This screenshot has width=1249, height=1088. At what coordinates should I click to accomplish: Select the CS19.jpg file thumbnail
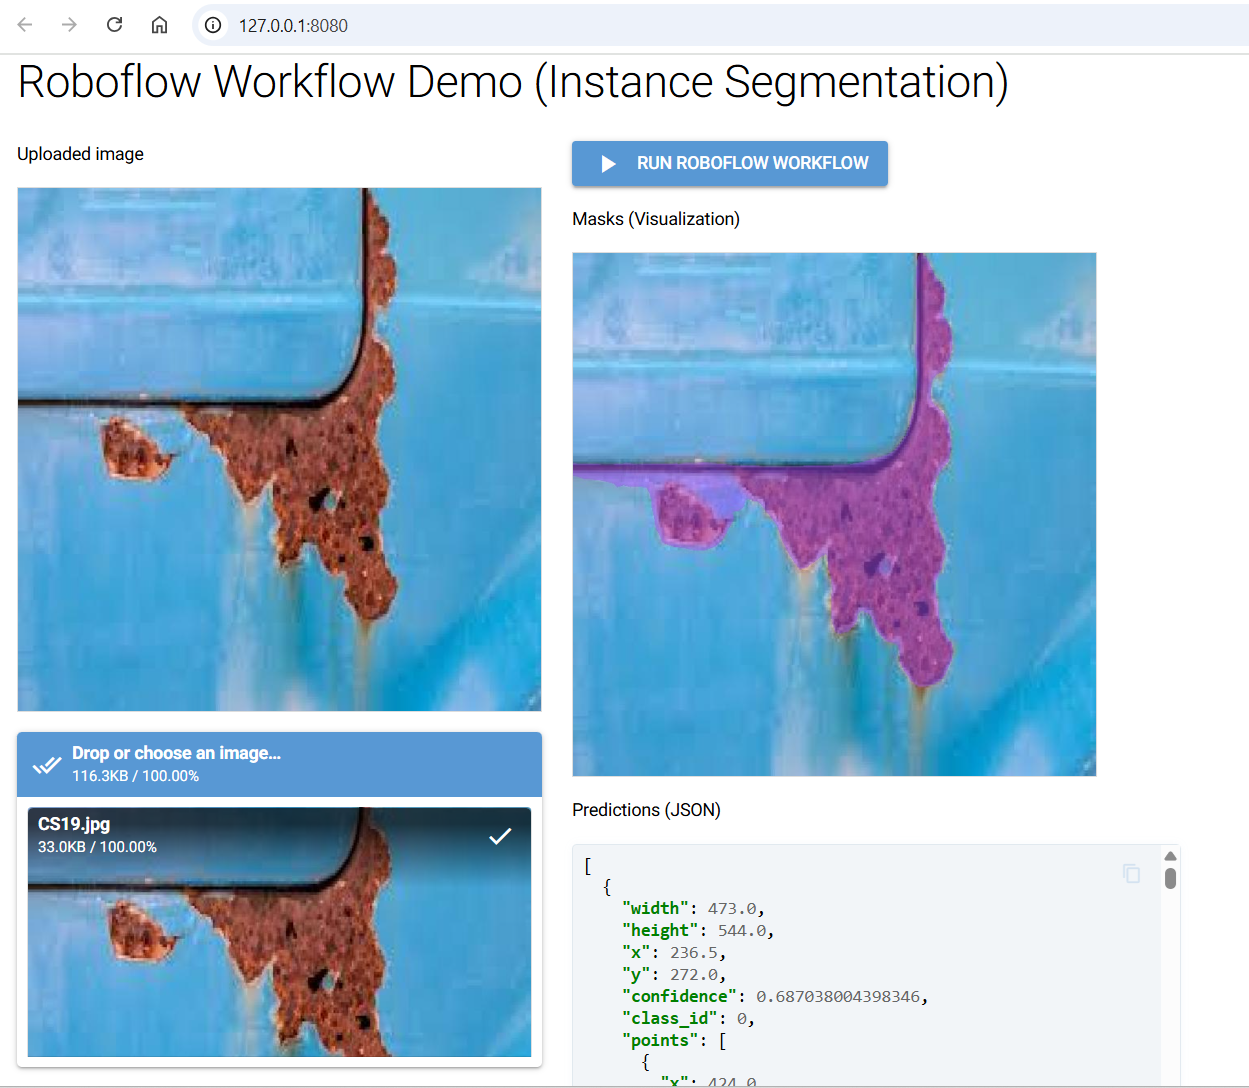click(279, 932)
